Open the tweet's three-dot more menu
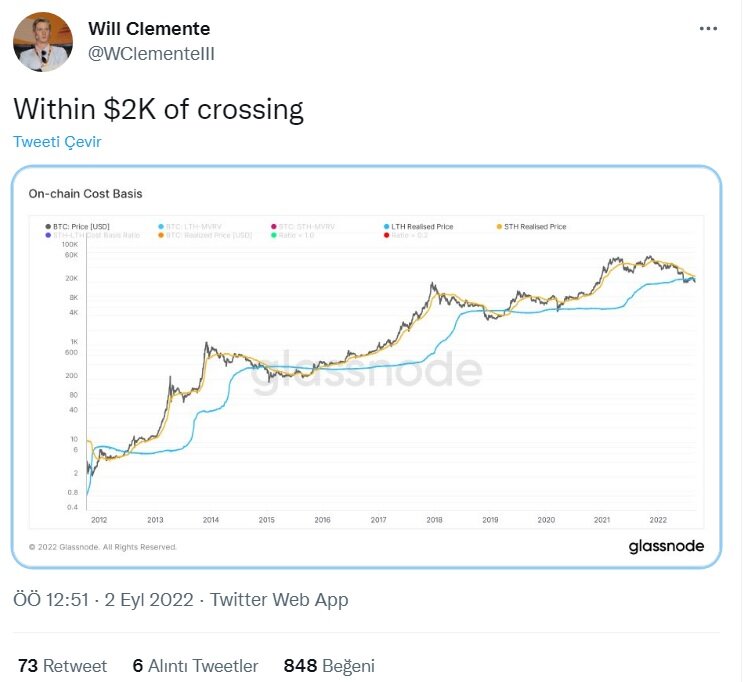 [708, 28]
